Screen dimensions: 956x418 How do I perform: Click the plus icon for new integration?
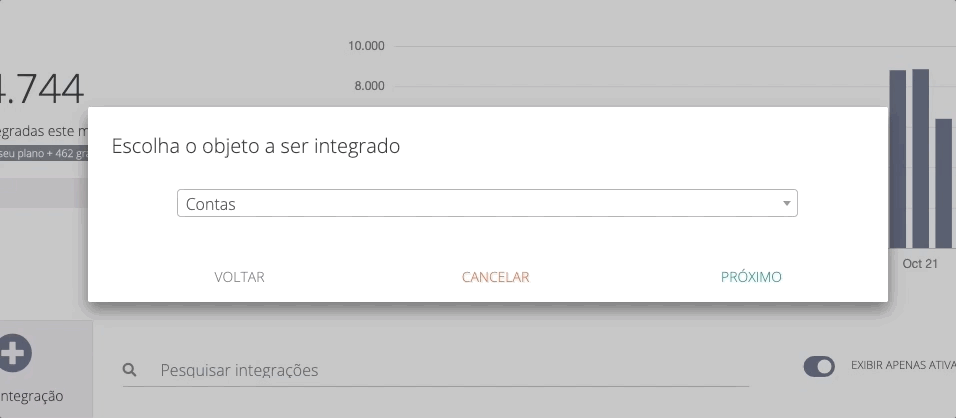pyautogui.click(x=16, y=352)
